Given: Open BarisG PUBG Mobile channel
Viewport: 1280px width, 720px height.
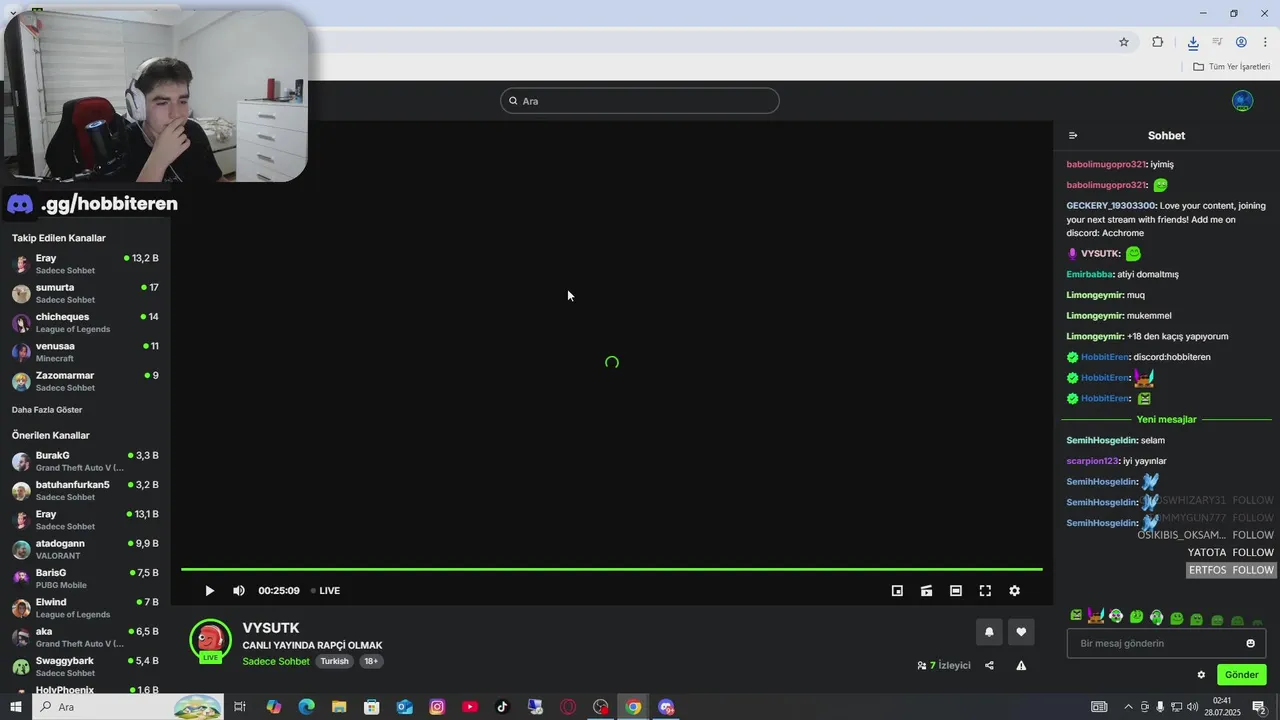Looking at the screenshot, I should point(85,578).
